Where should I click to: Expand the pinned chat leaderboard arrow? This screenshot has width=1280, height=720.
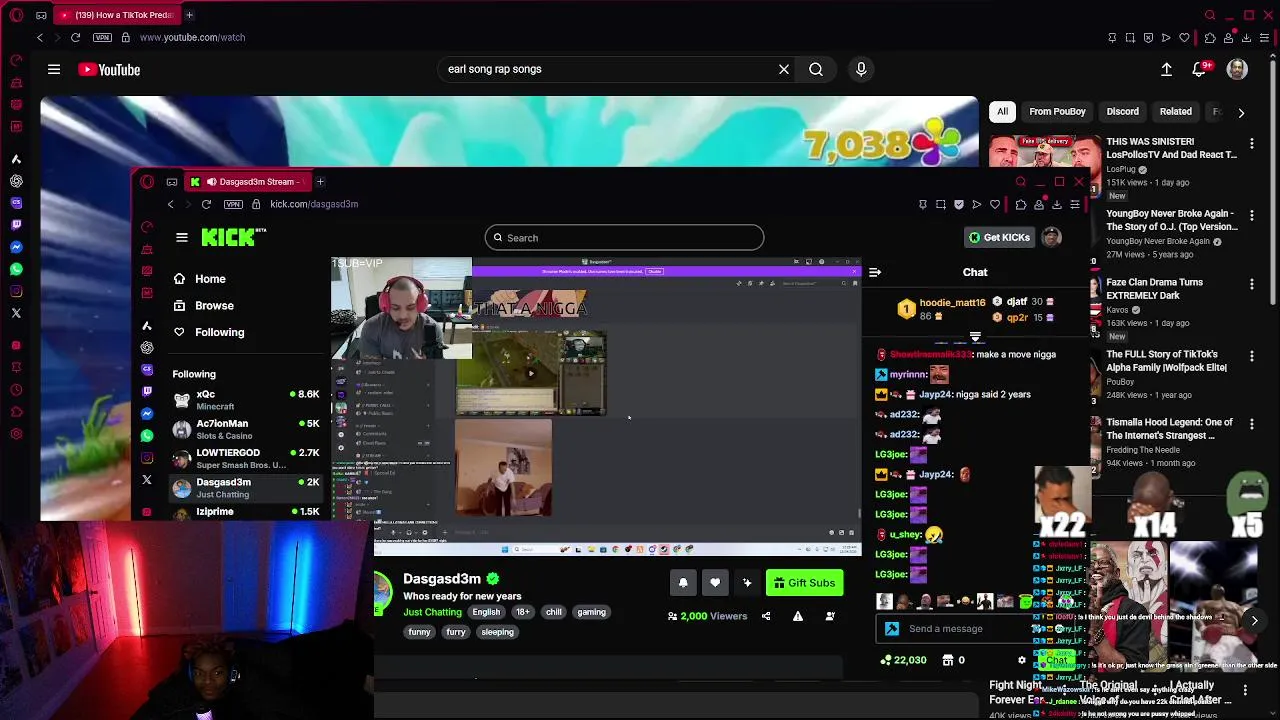click(975, 338)
